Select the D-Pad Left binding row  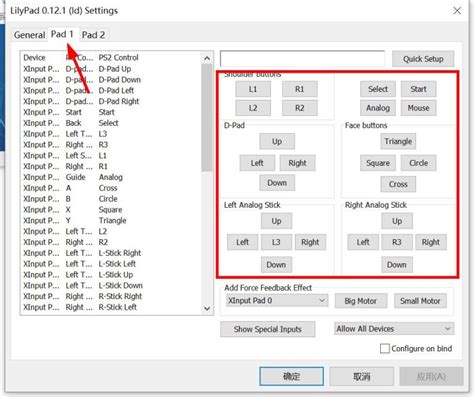tap(111, 90)
